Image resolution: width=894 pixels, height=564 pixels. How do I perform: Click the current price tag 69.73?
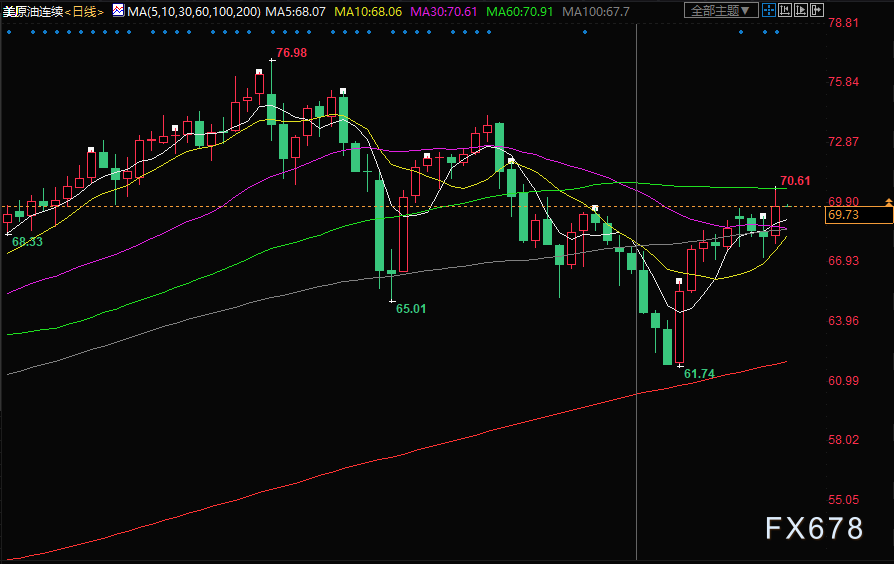click(859, 215)
